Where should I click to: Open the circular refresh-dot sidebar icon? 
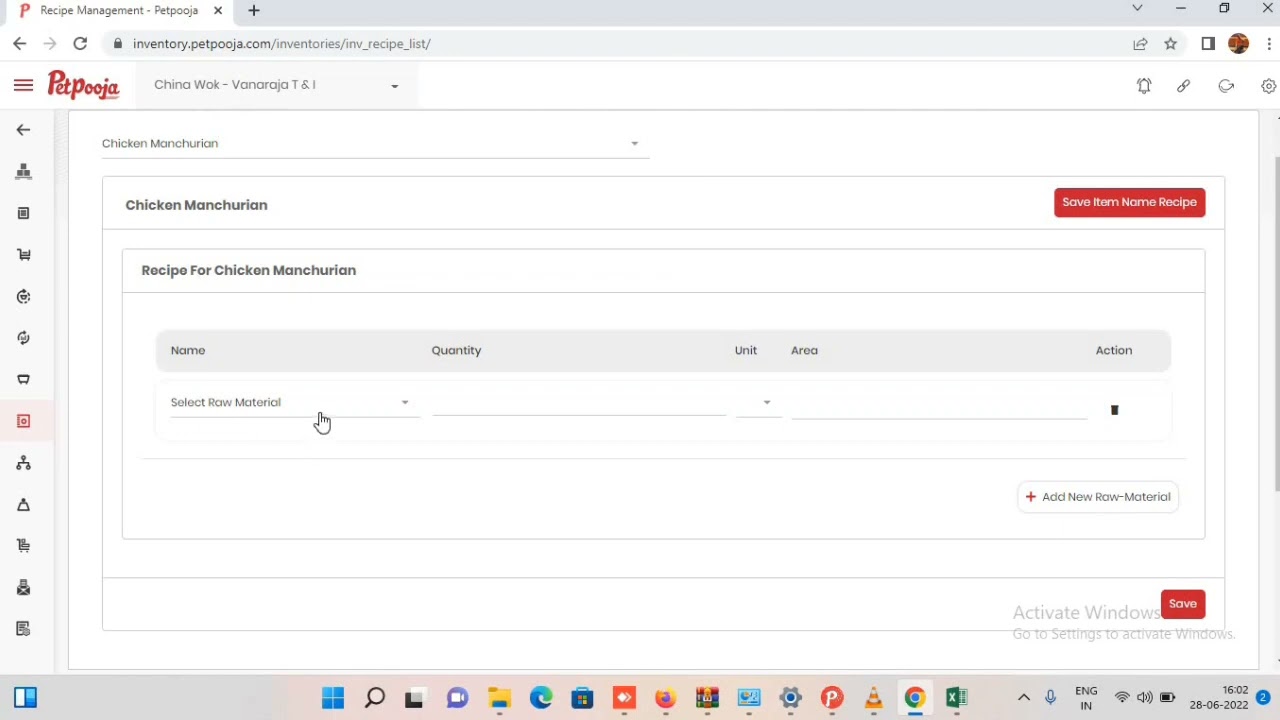23,297
